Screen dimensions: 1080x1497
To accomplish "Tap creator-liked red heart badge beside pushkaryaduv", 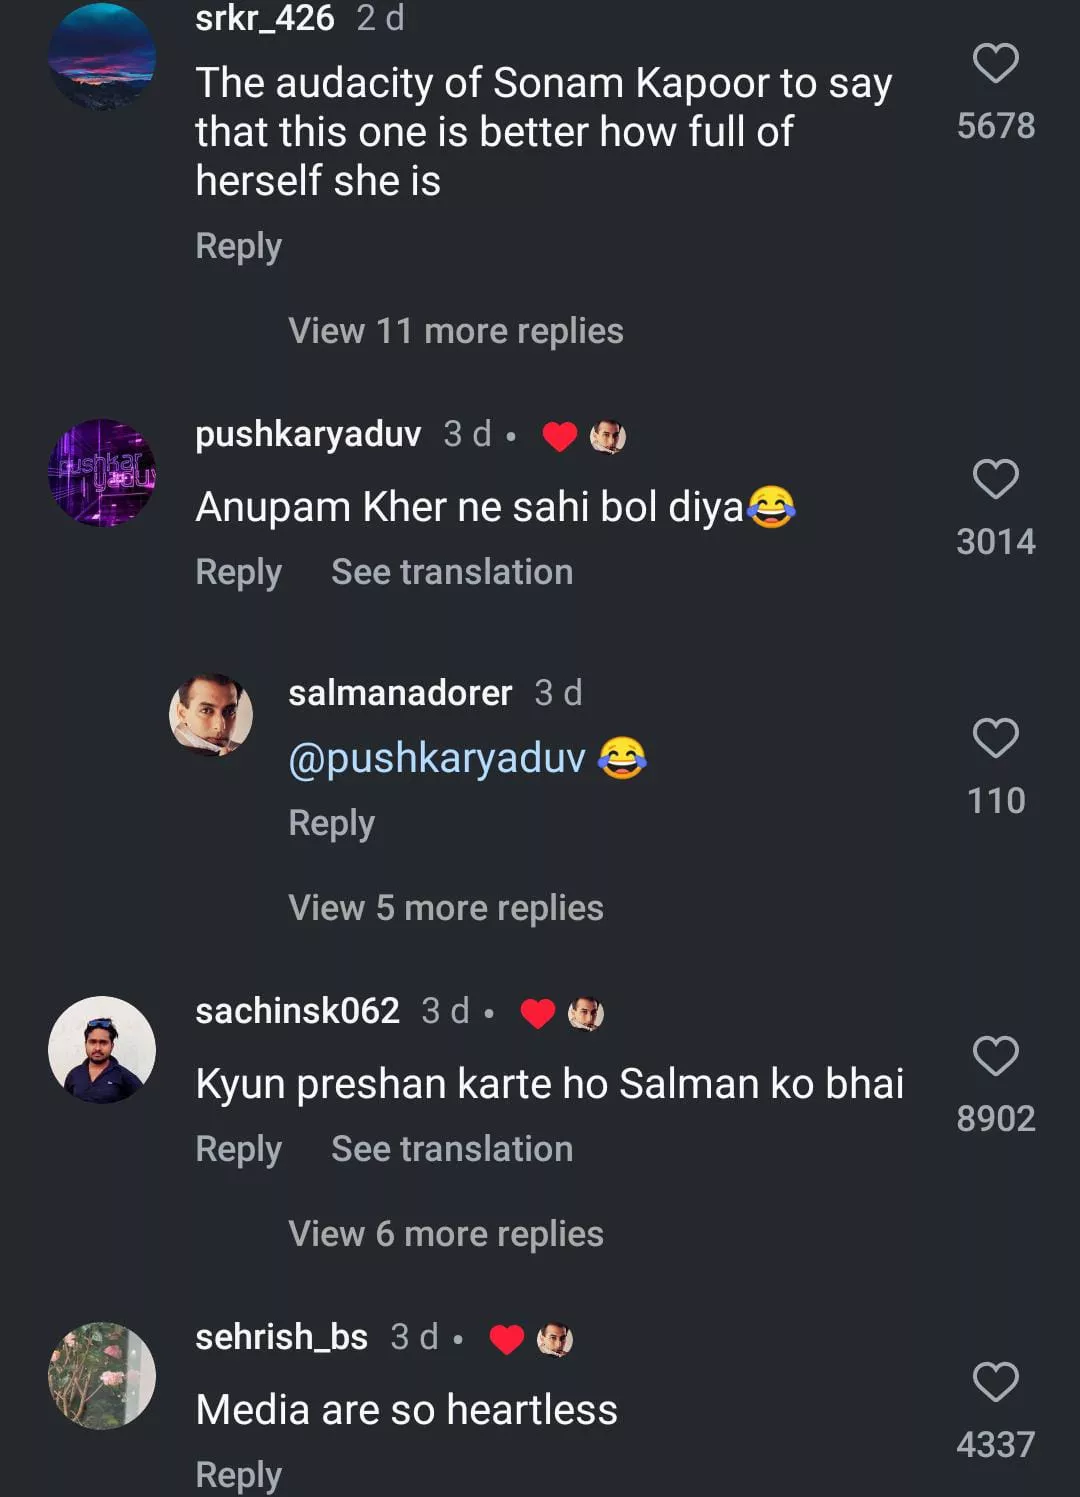I will pos(559,436).
